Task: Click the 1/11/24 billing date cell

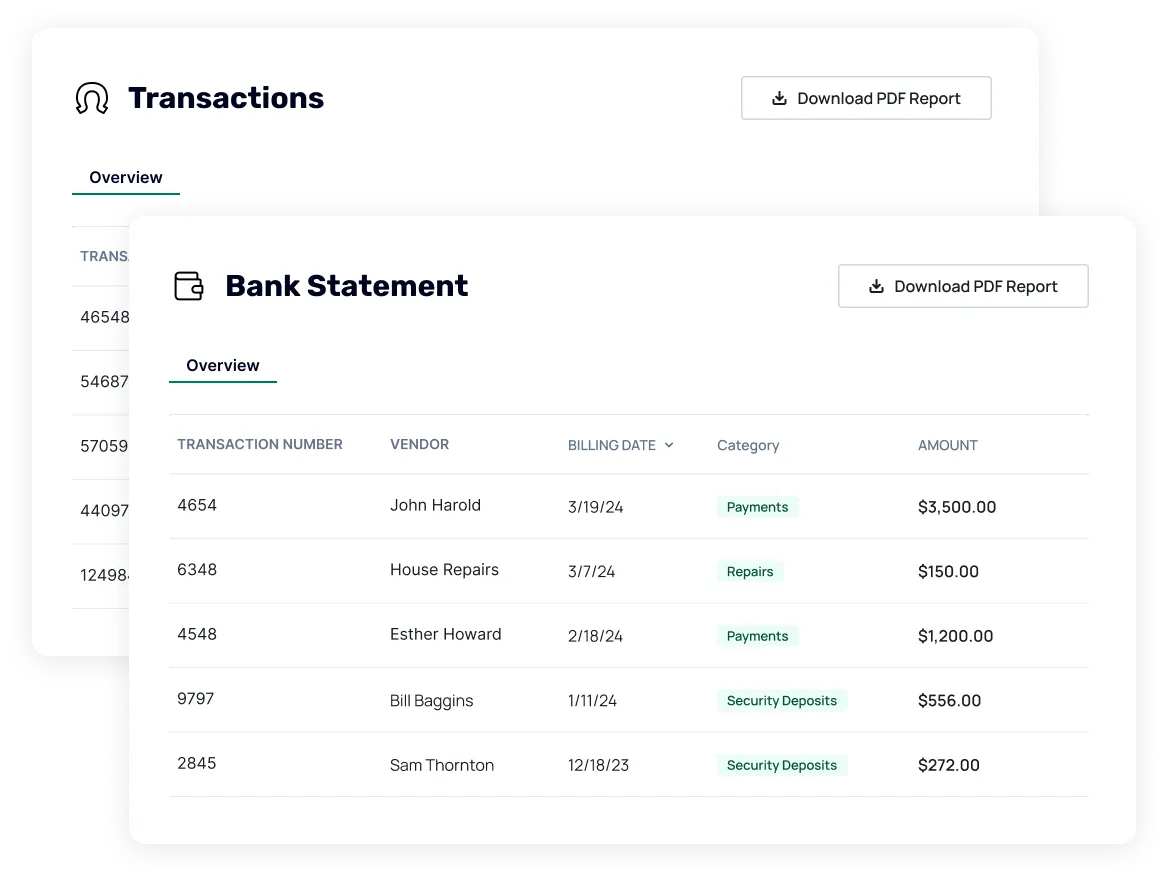Action: point(592,700)
